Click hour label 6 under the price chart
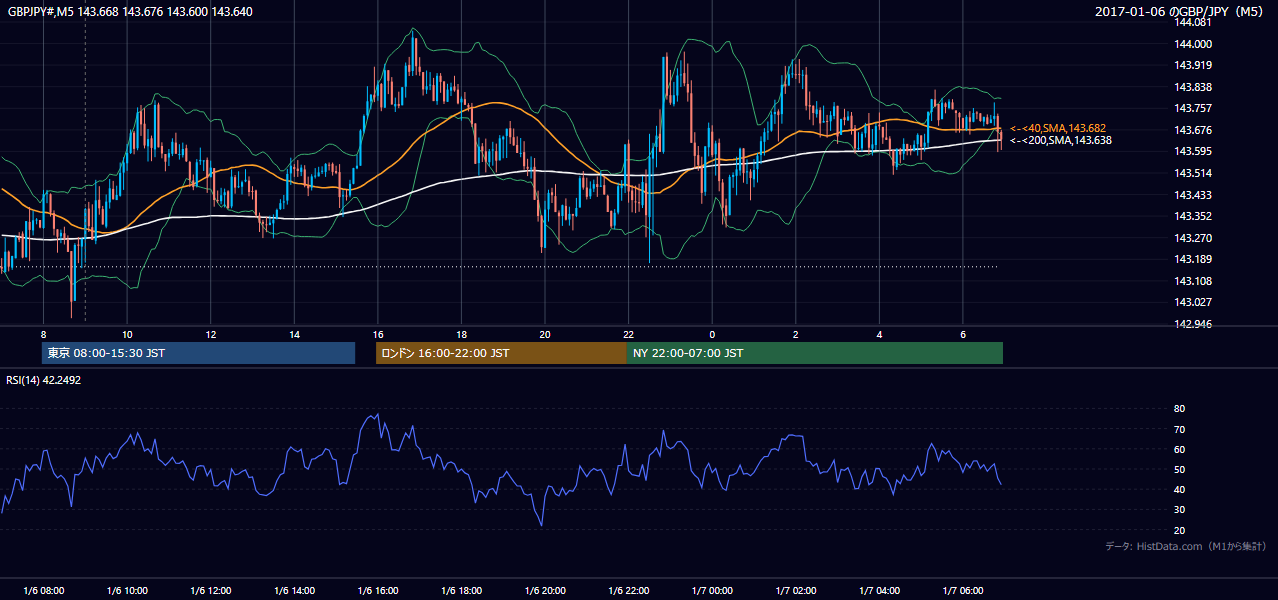The height and width of the screenshot is (600, 1278). point(963,334)
